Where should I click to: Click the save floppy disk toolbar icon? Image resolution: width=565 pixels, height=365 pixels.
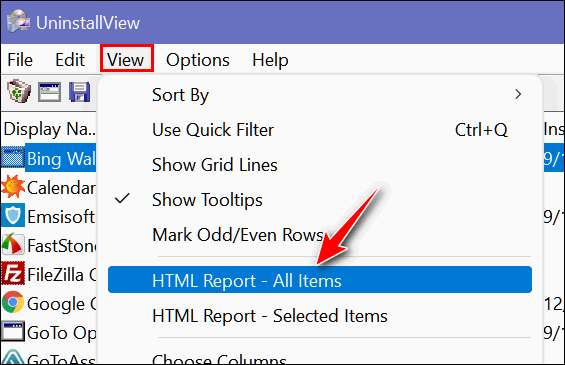pos(80,92)
